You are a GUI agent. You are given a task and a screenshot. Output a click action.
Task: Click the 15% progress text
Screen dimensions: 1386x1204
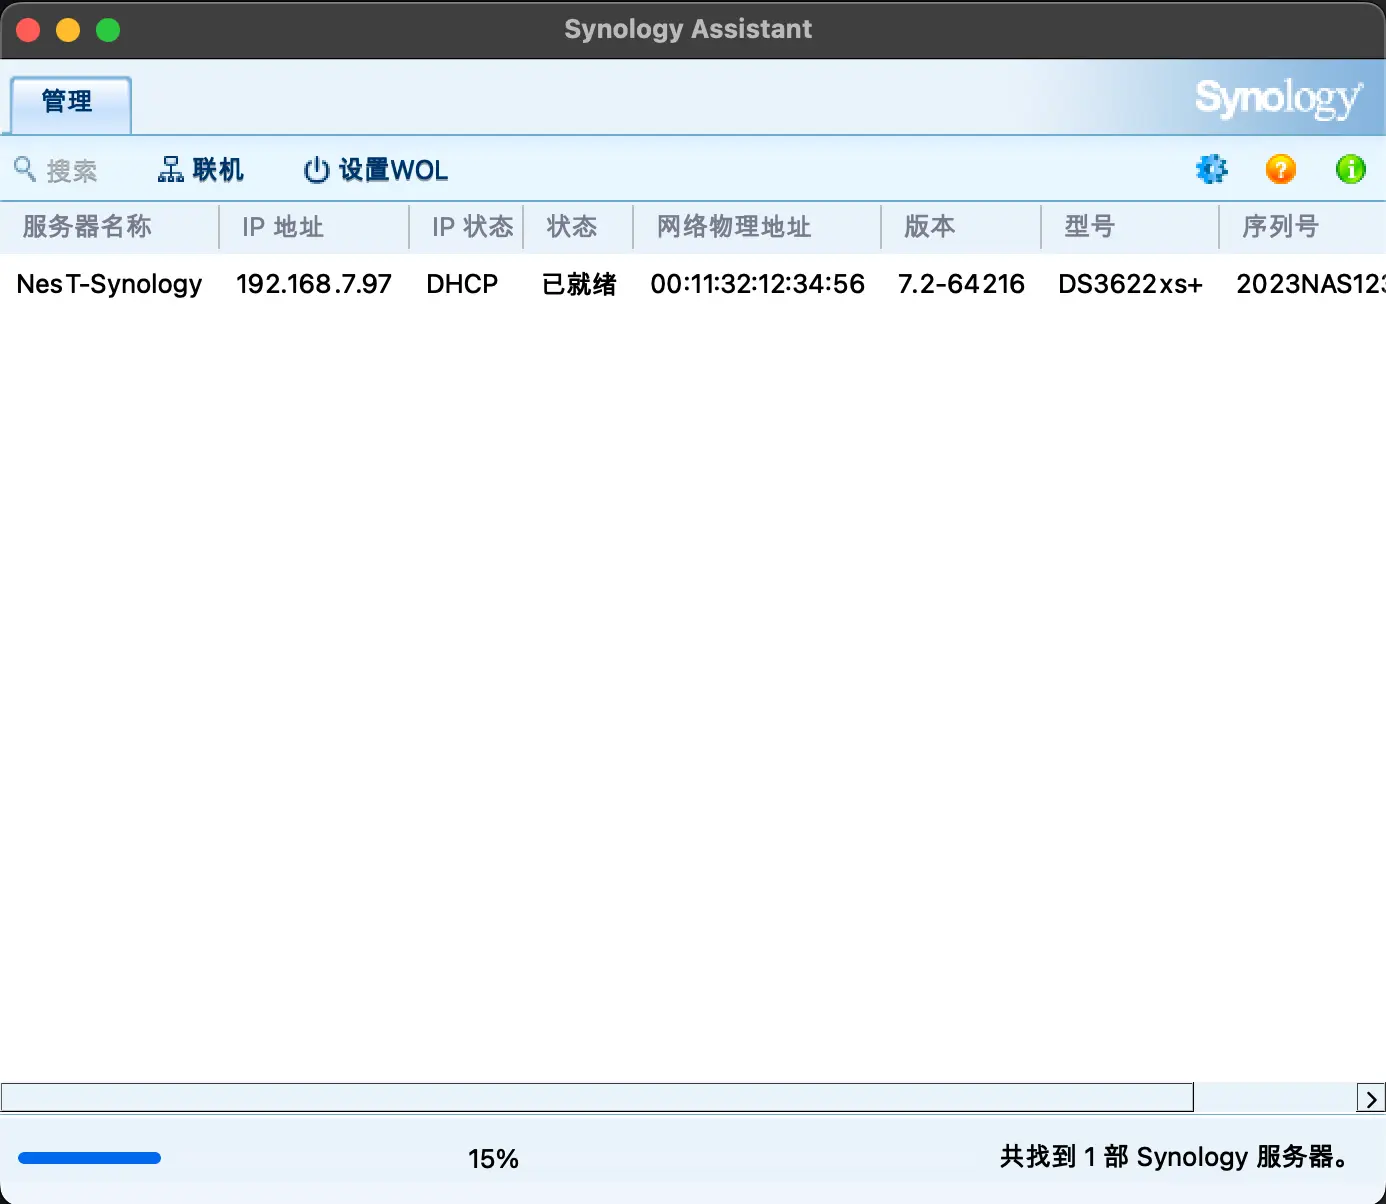pyautogui.click(x=493, y=1159)
